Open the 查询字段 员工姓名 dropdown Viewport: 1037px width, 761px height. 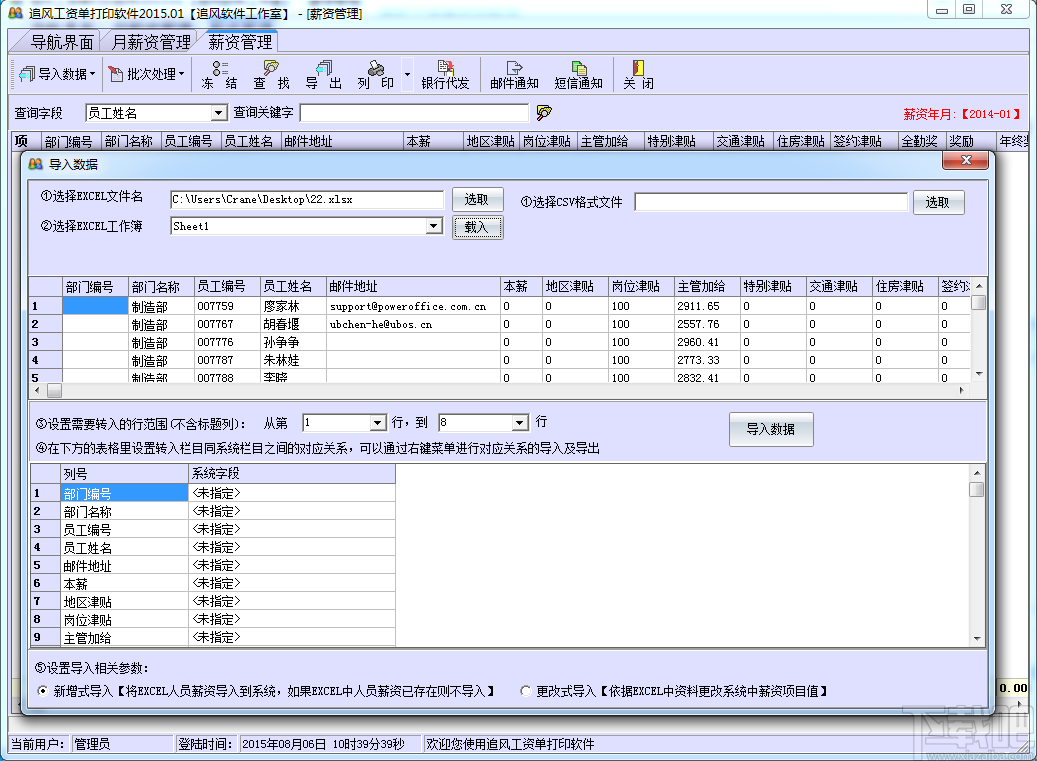click(218, 114)
